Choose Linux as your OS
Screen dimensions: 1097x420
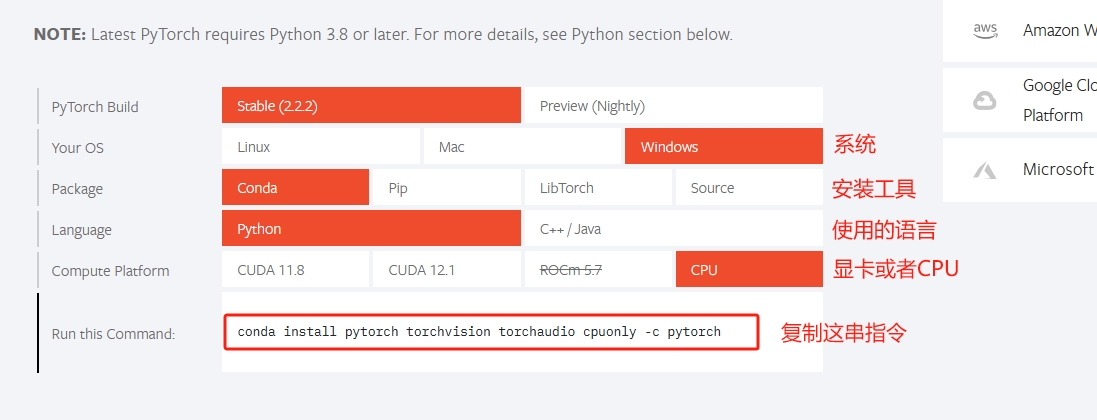pos(320,146)
